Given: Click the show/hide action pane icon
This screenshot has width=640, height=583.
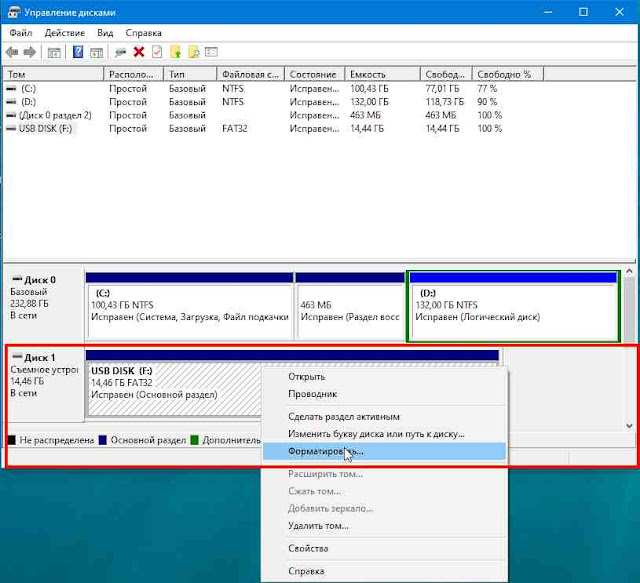Looking at the screenshot, I should click(96, 52).
